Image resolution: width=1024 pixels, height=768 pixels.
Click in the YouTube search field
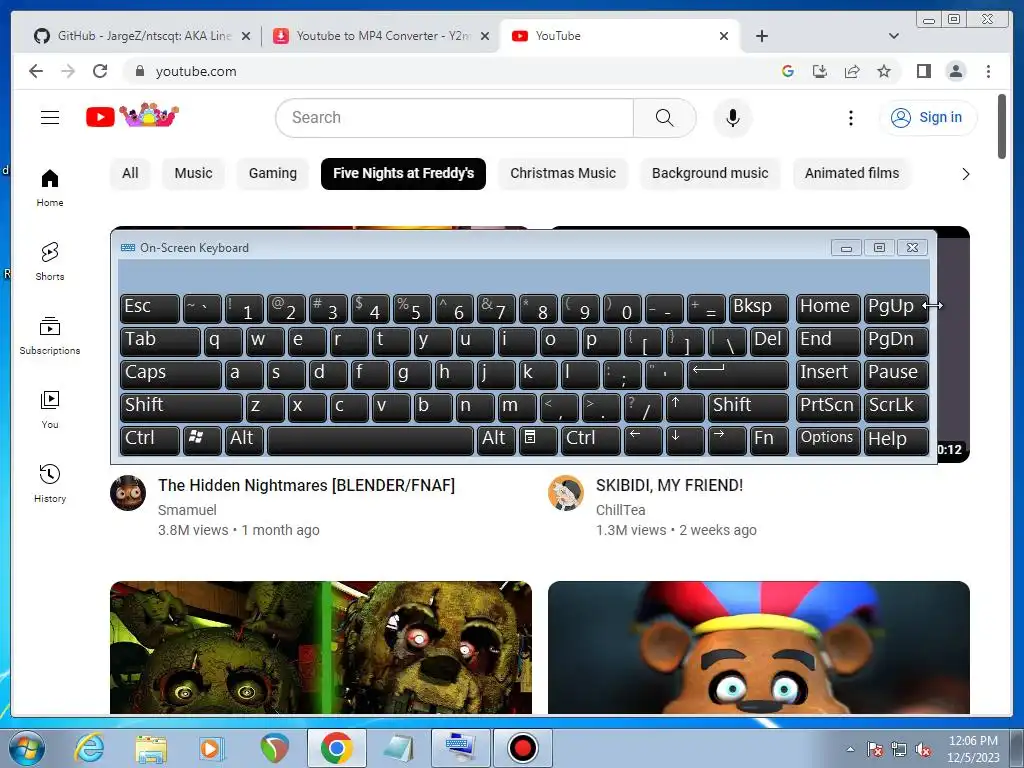click(x=455, y=118)
